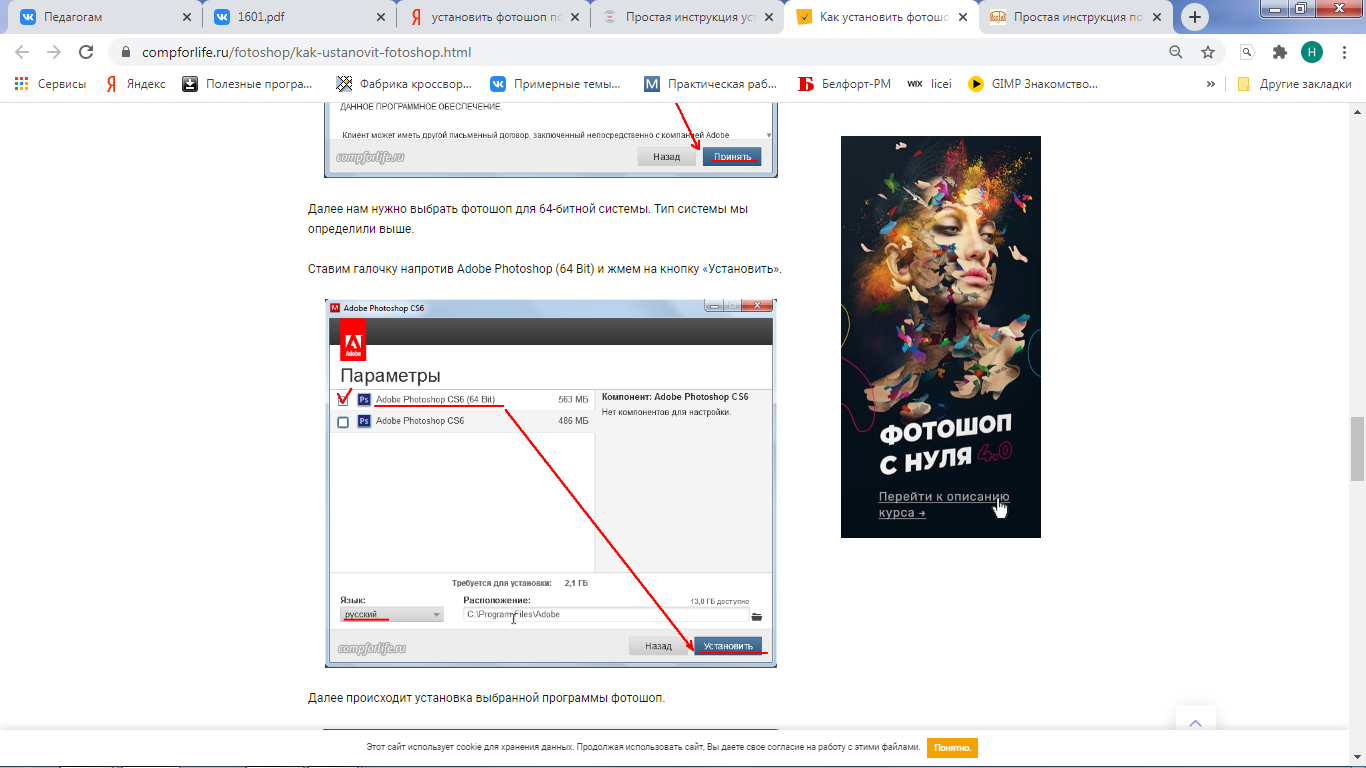The height and width of the screenshot is (768, 1366).
Task: Click the Фотошоп с нуля banner image
Action: coord(940,336)
